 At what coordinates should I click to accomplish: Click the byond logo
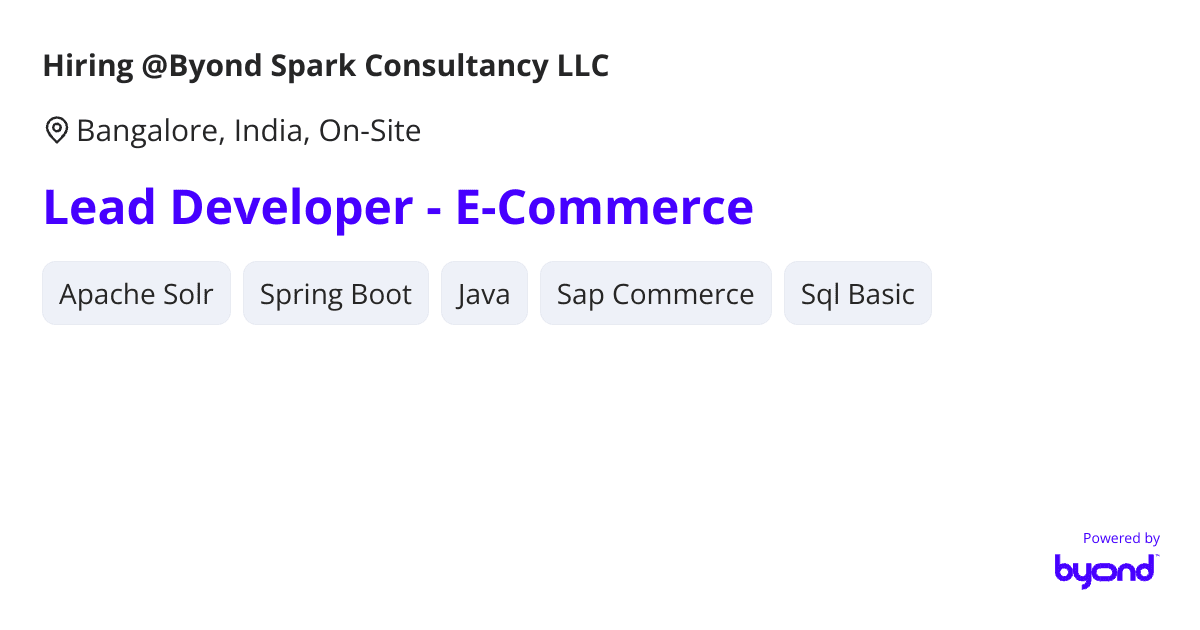(1104, 569)
